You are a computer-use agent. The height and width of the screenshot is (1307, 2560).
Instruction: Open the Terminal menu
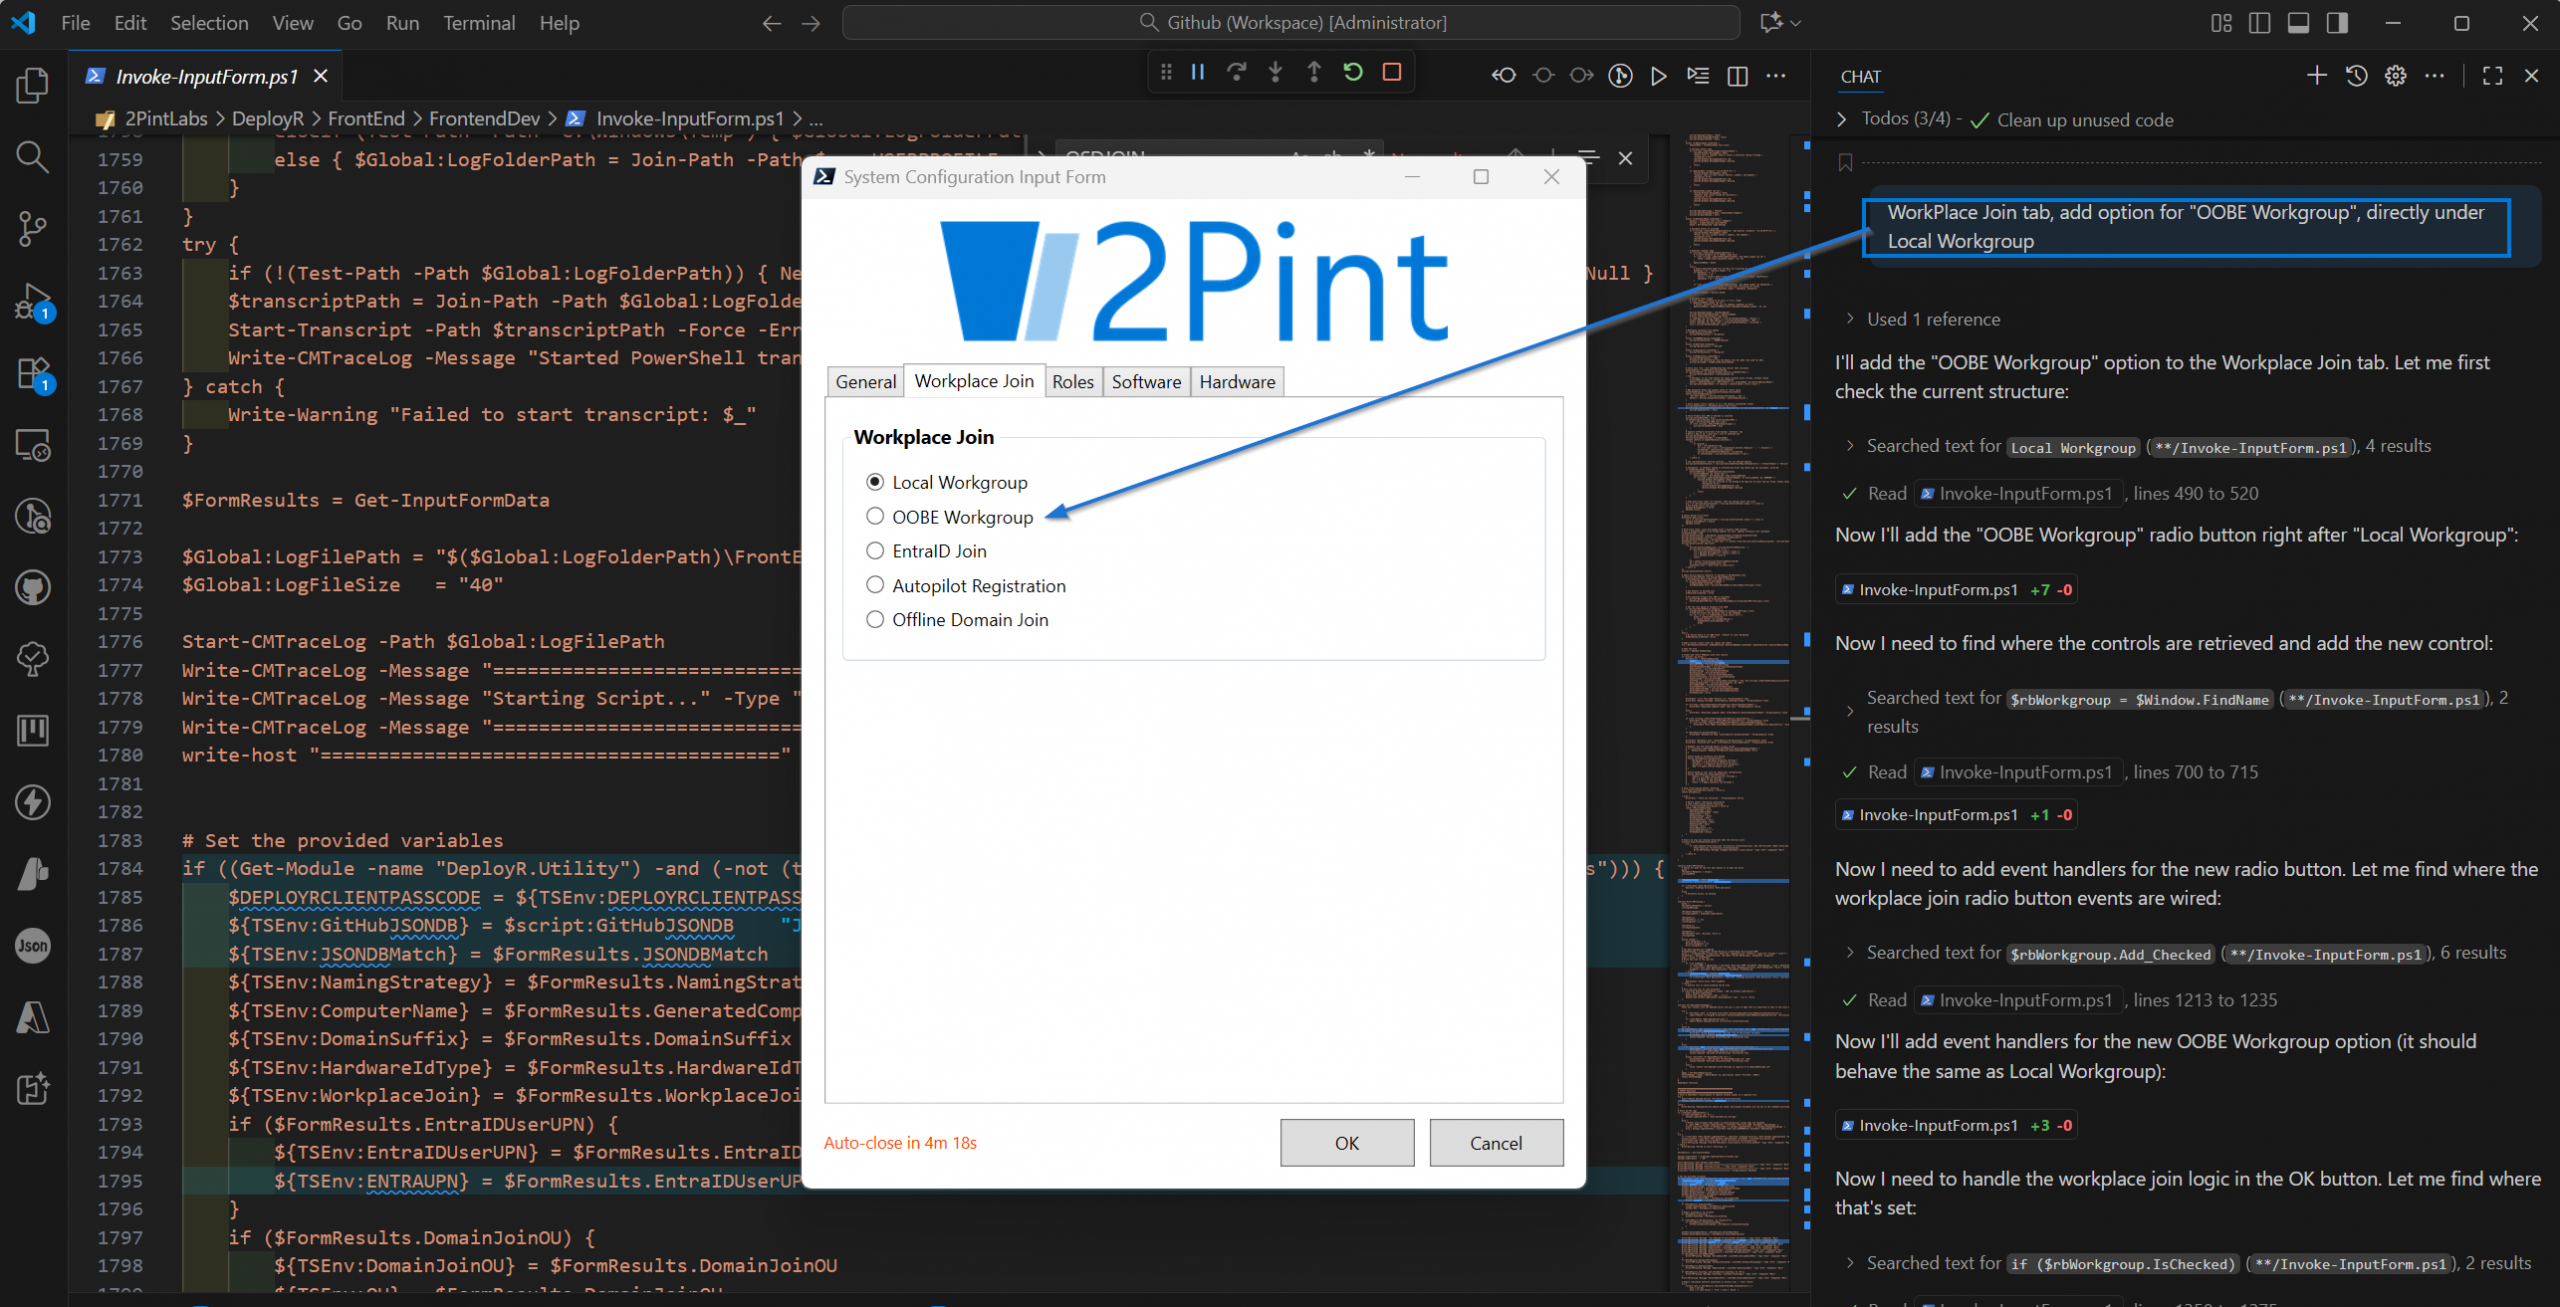click(479, 23)
